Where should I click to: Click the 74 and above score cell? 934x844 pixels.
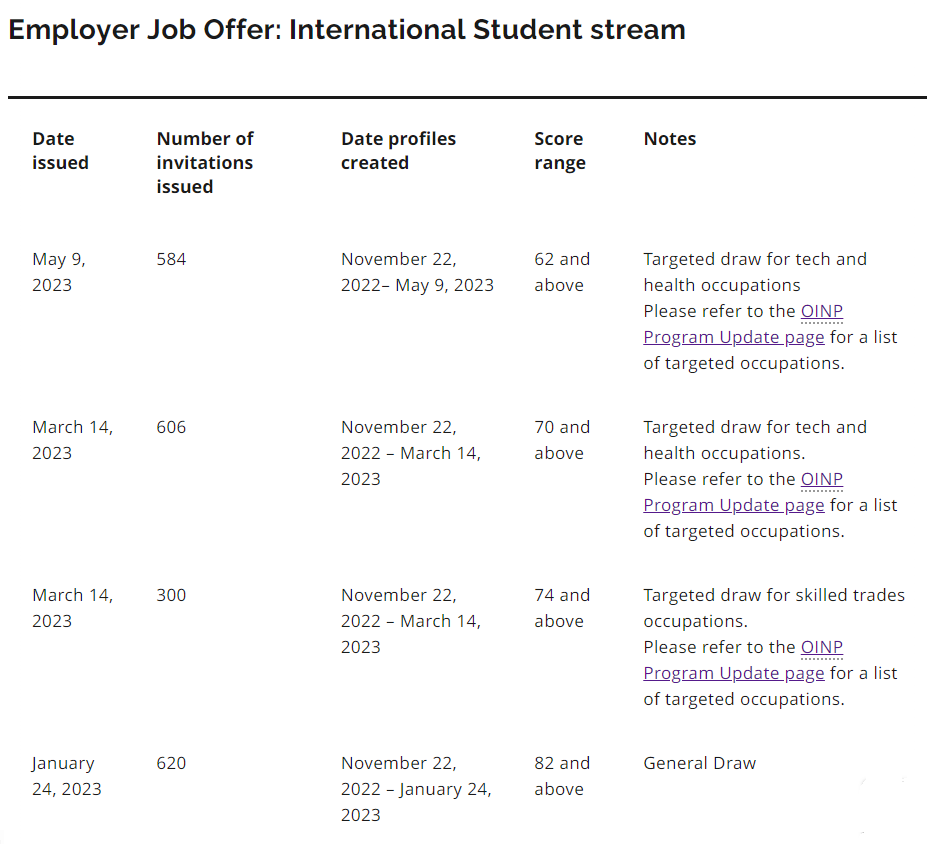coord(562,608)
